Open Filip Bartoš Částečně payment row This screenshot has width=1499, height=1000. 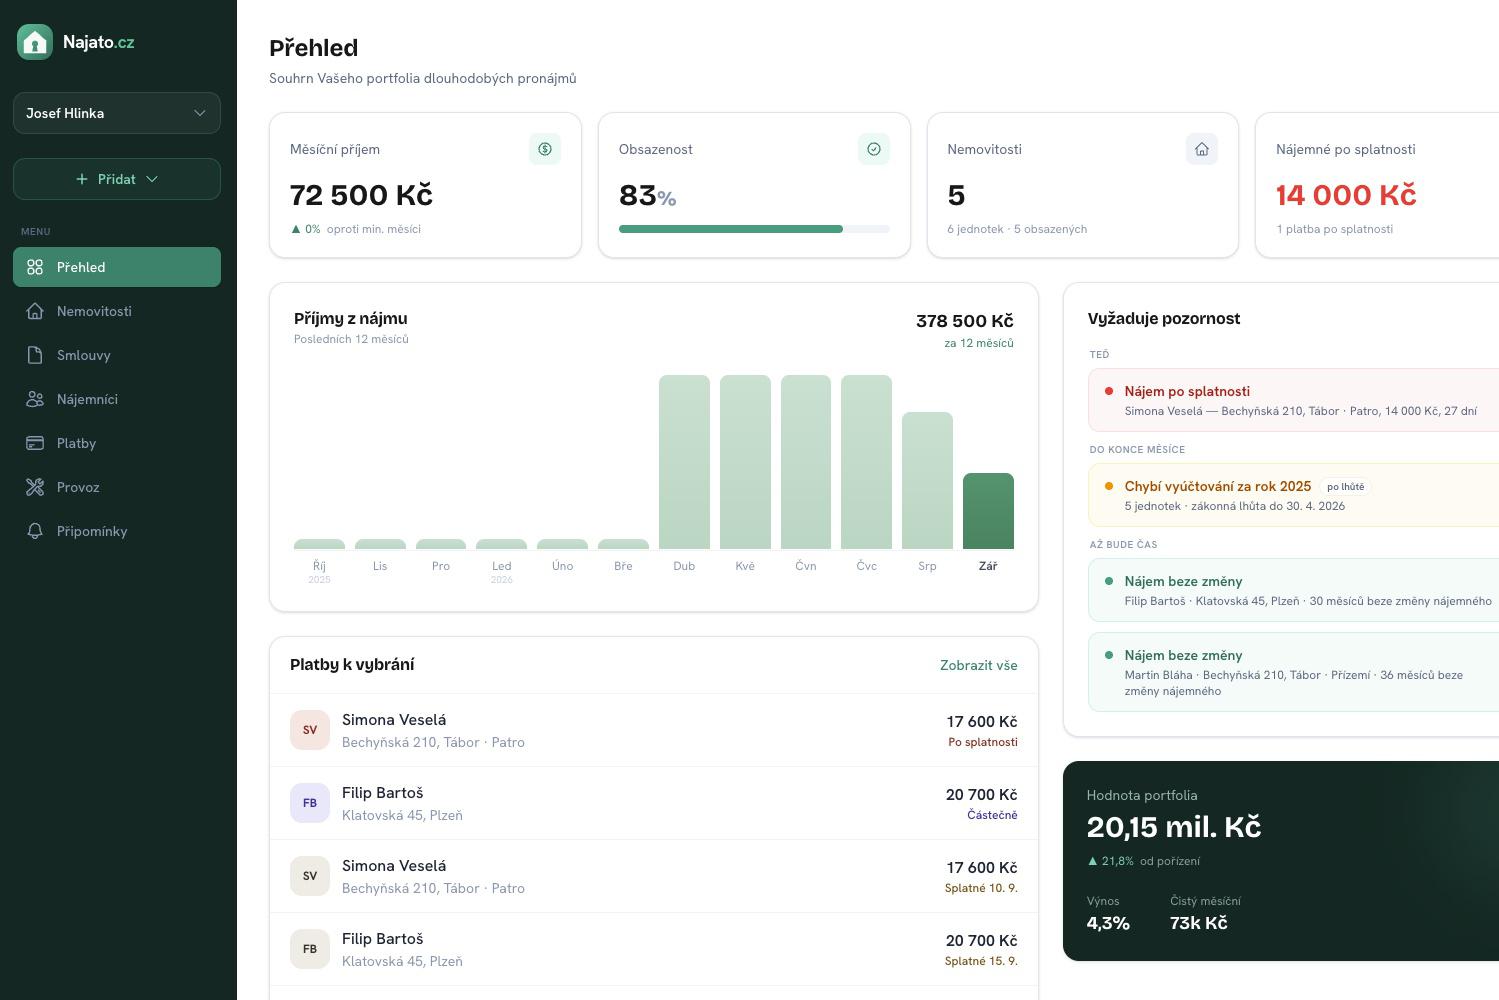[x=654, y=803]
